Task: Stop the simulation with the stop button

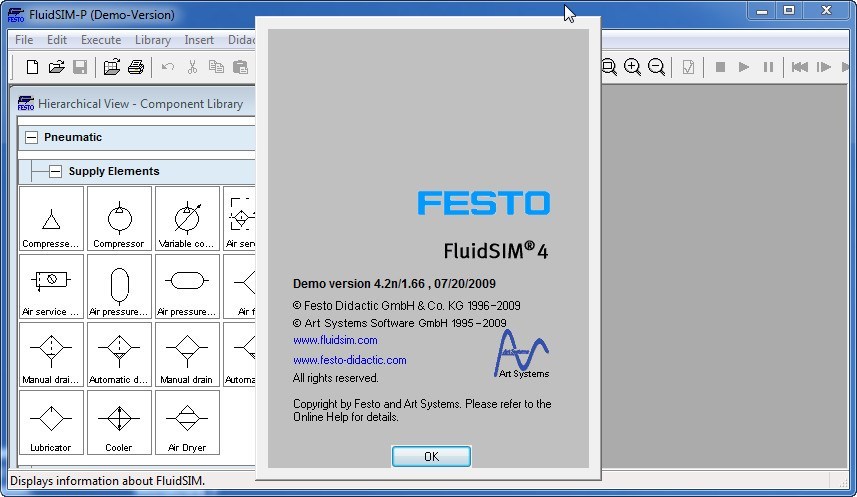Action: click(720, 67)
